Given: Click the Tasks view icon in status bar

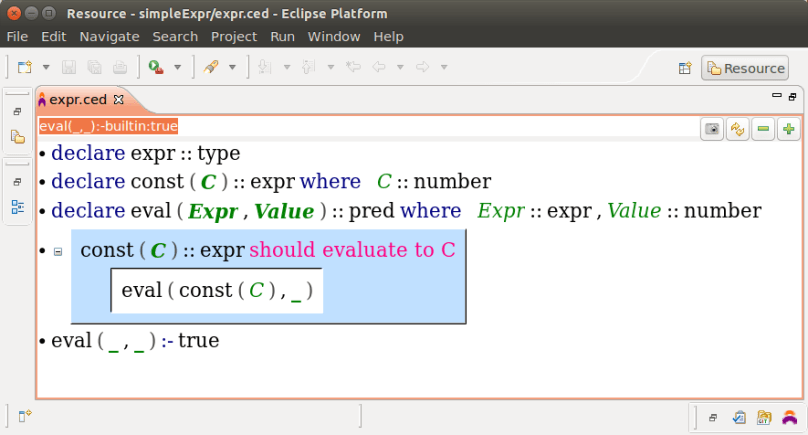Looking at the screenshot, I should click(739, 417).
